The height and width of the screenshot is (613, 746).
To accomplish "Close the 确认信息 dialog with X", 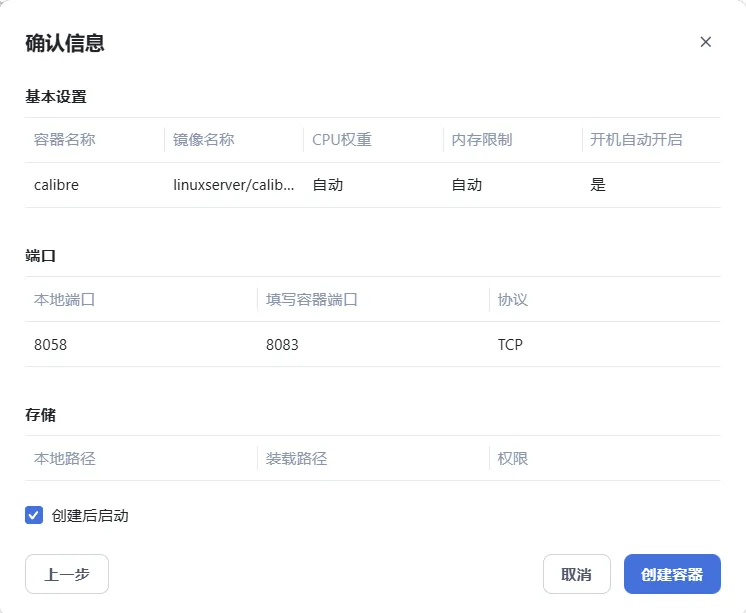I will [x=706, y=42].
